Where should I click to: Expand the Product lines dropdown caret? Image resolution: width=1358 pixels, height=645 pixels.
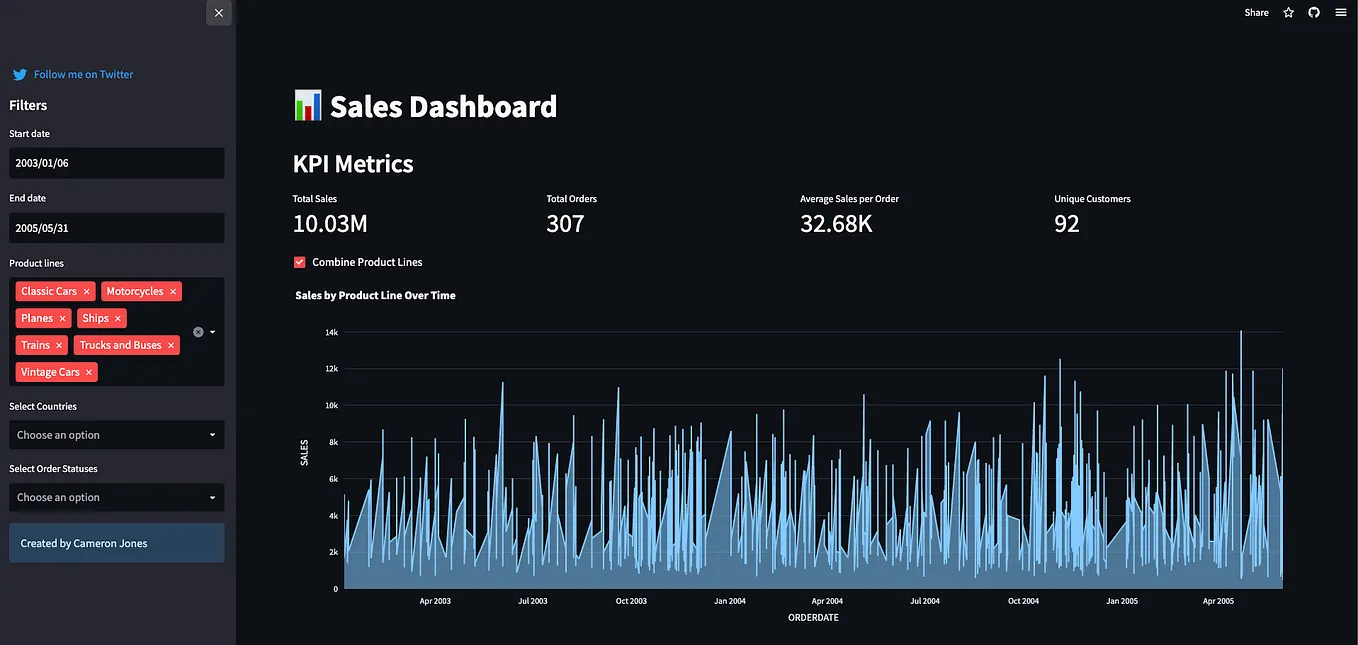click(x=213, y=331)
